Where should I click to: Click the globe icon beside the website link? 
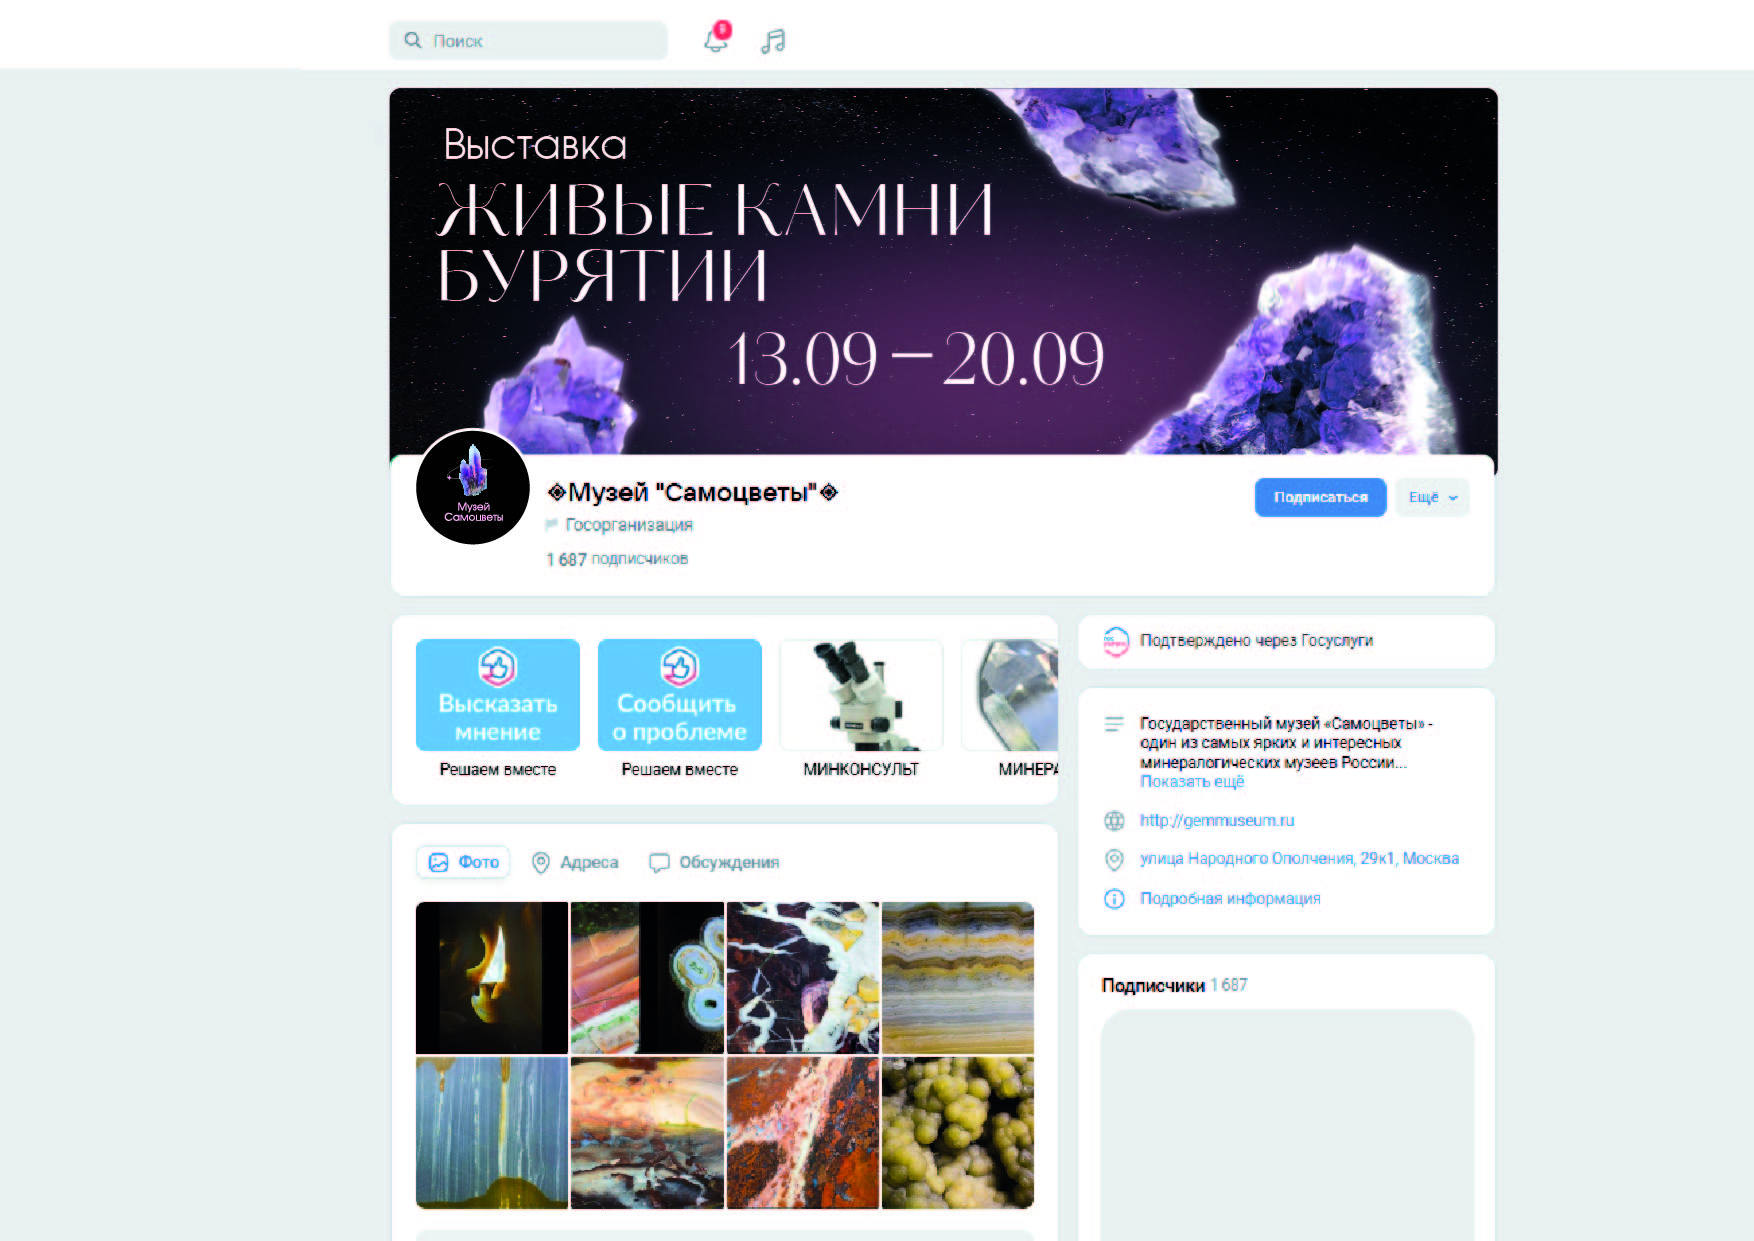pos(1114,821)
